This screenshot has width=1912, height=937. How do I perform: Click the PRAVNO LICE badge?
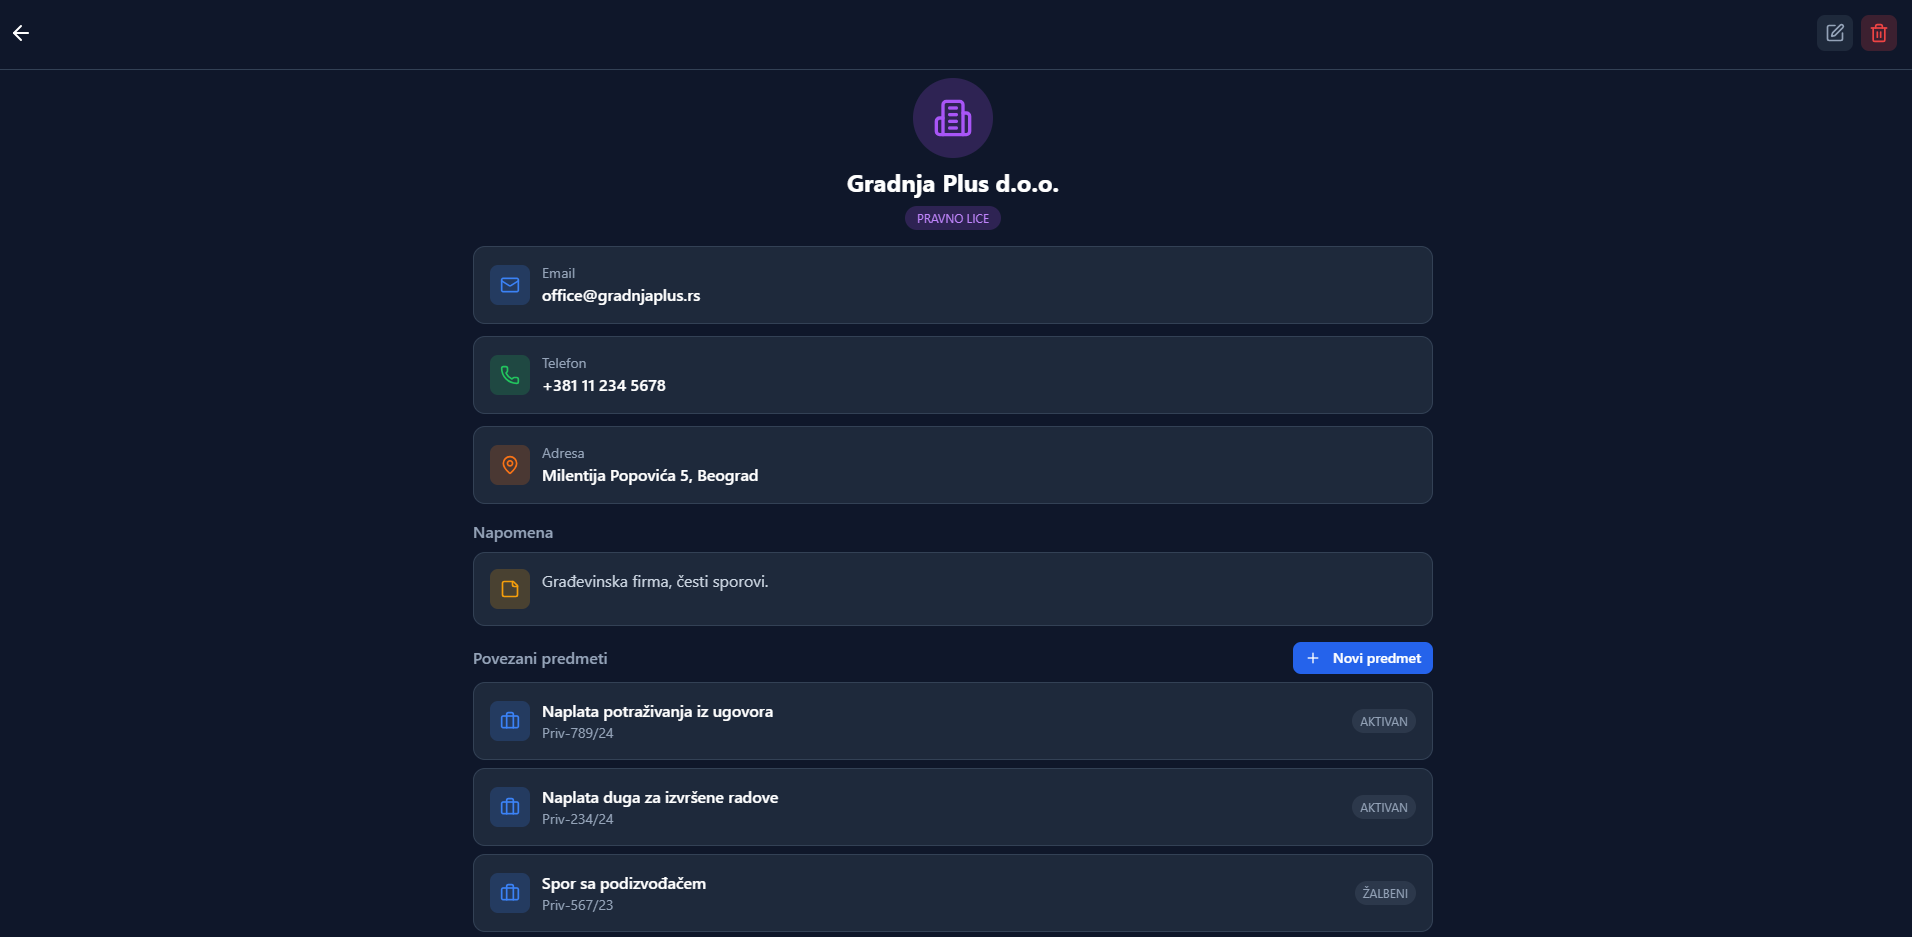pos(952,218)
